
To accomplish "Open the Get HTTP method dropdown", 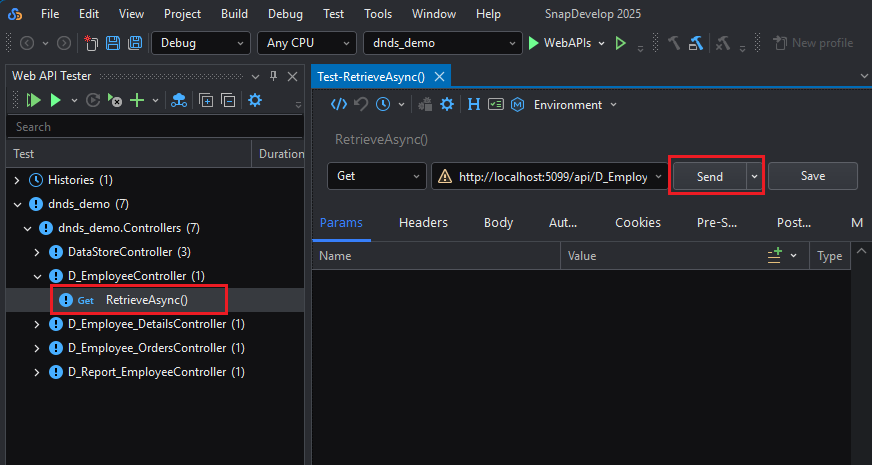I will 376,176.
